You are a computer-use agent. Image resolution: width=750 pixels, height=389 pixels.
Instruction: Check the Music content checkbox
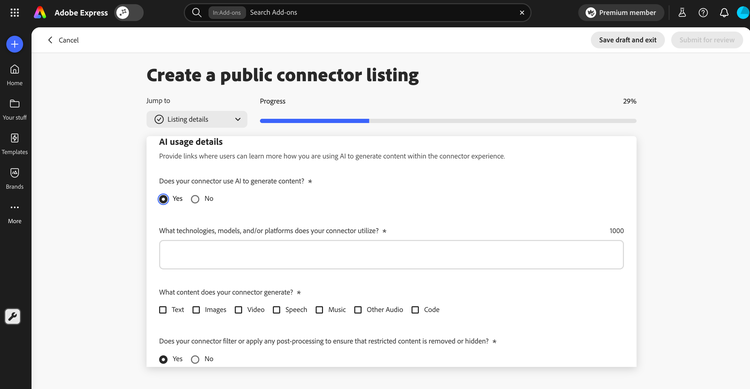tap(320, 310)
